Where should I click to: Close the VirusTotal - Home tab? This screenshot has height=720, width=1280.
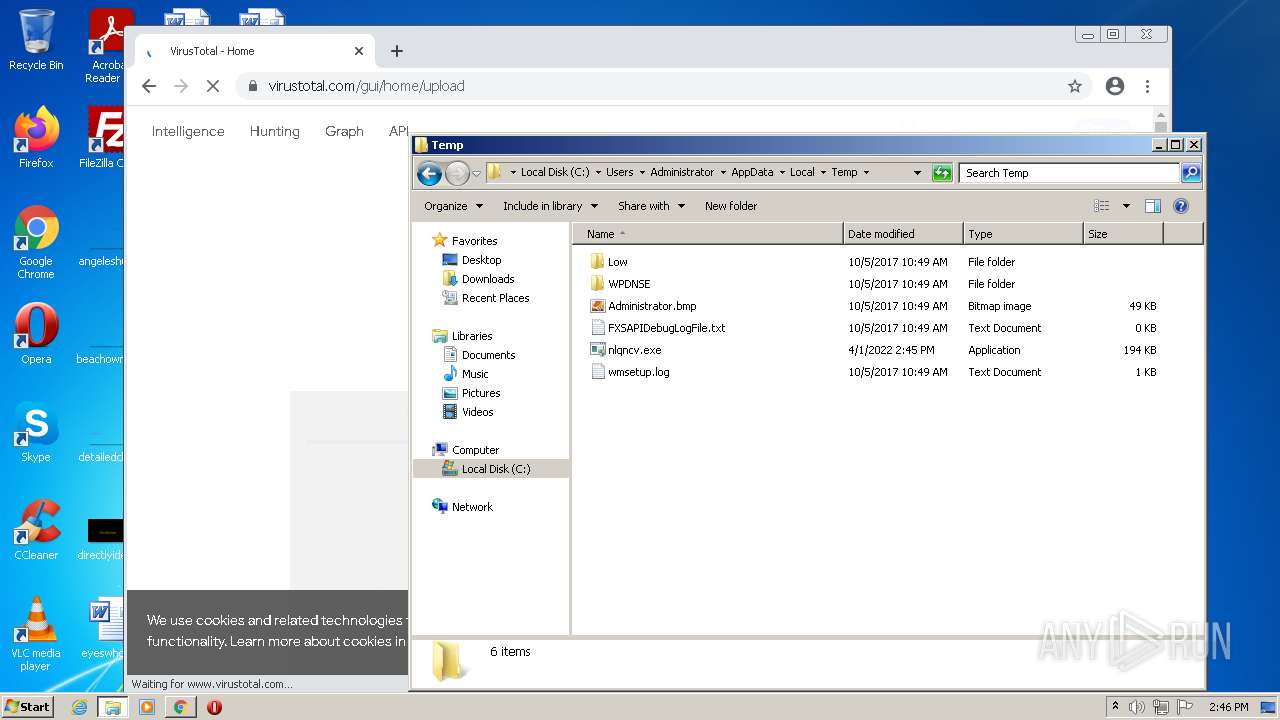(x=359, y=51)
